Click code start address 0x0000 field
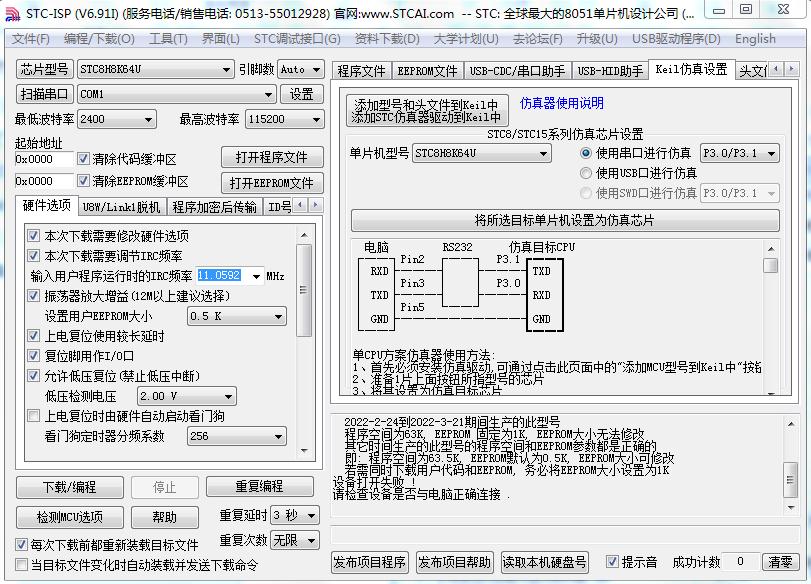Screen dimensions: 811x584 coord(44,159)
